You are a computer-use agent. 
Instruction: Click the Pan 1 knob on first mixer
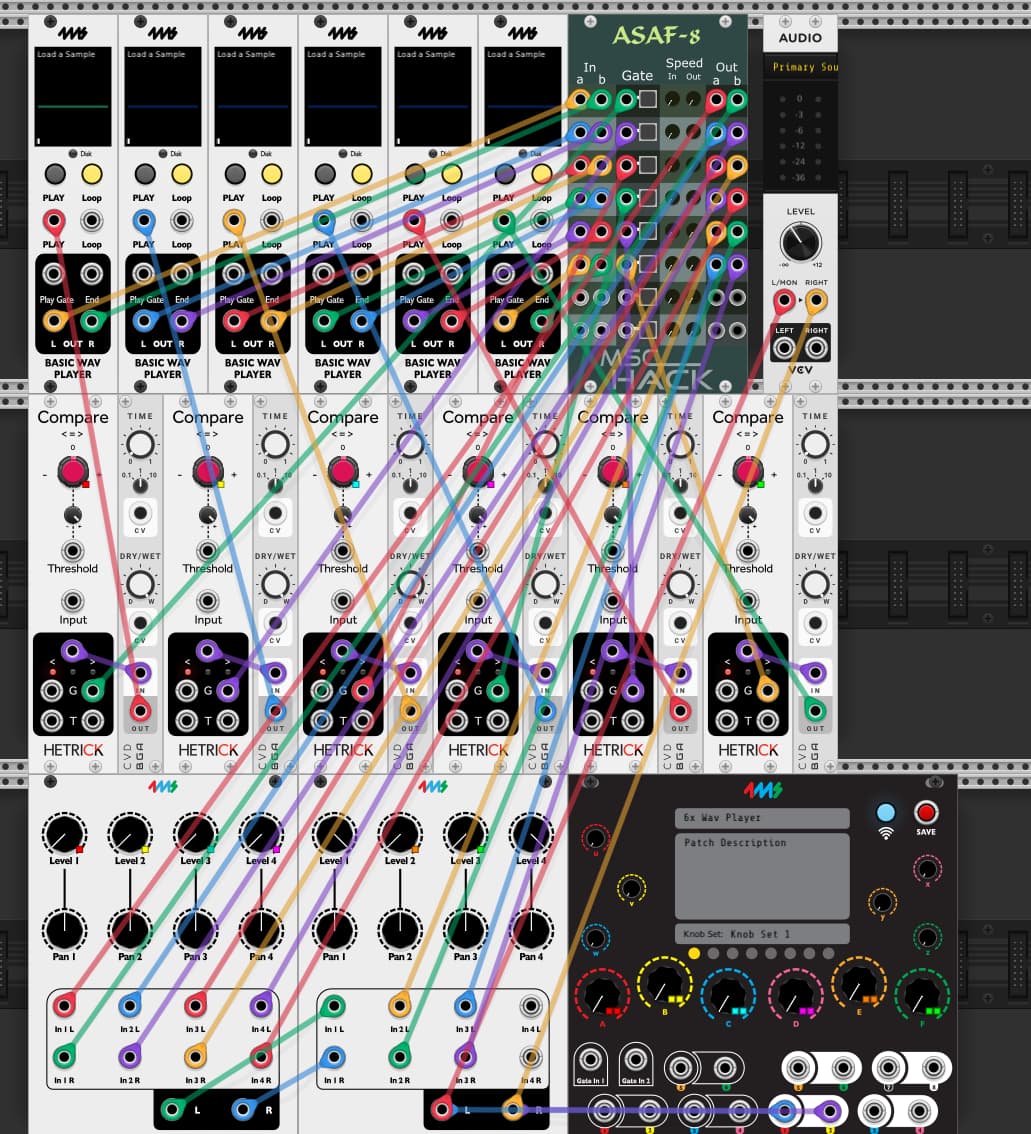click(64, 930)
